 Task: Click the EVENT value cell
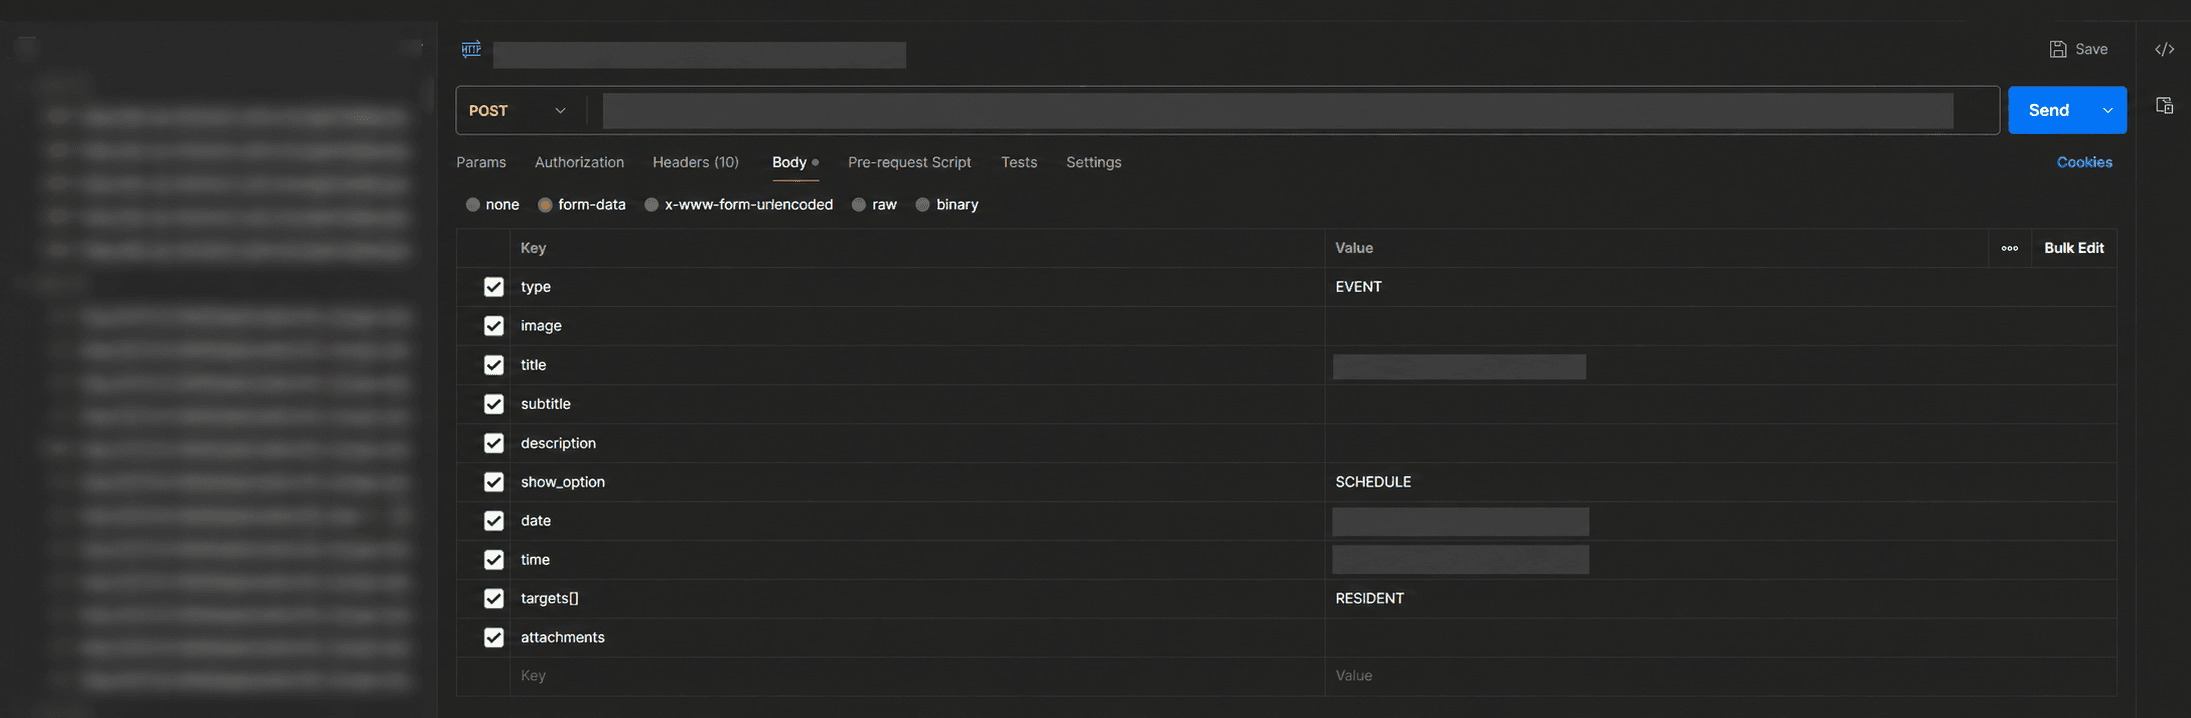point(1720,287)
